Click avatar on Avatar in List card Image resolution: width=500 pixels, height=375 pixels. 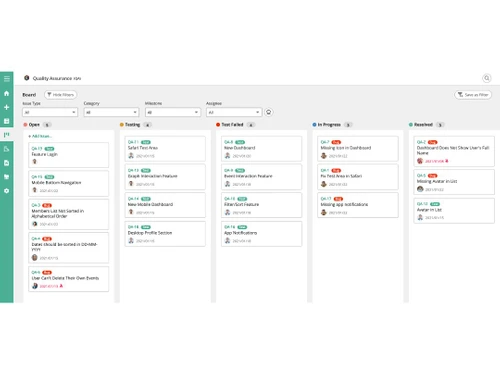pyautogui.click(x=420, y=217)
